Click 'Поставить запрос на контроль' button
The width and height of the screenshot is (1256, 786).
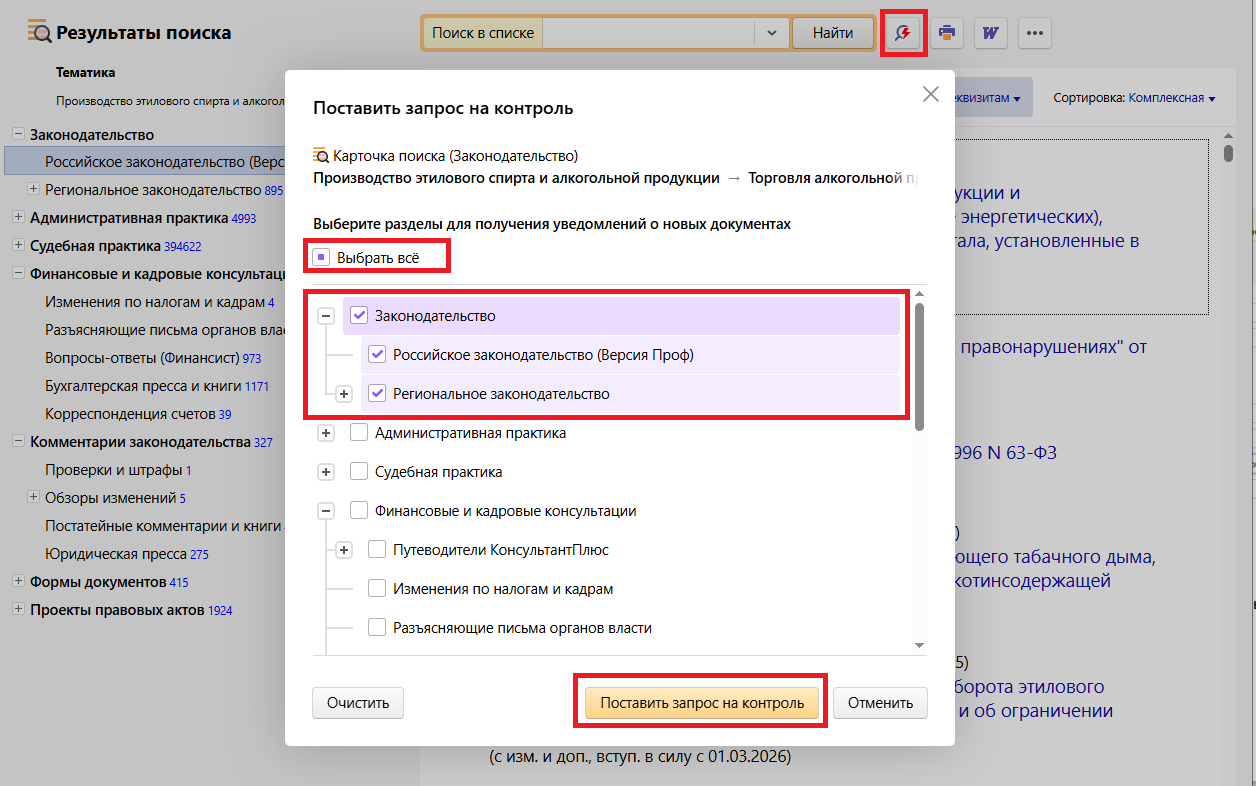[x=702, y=703]
